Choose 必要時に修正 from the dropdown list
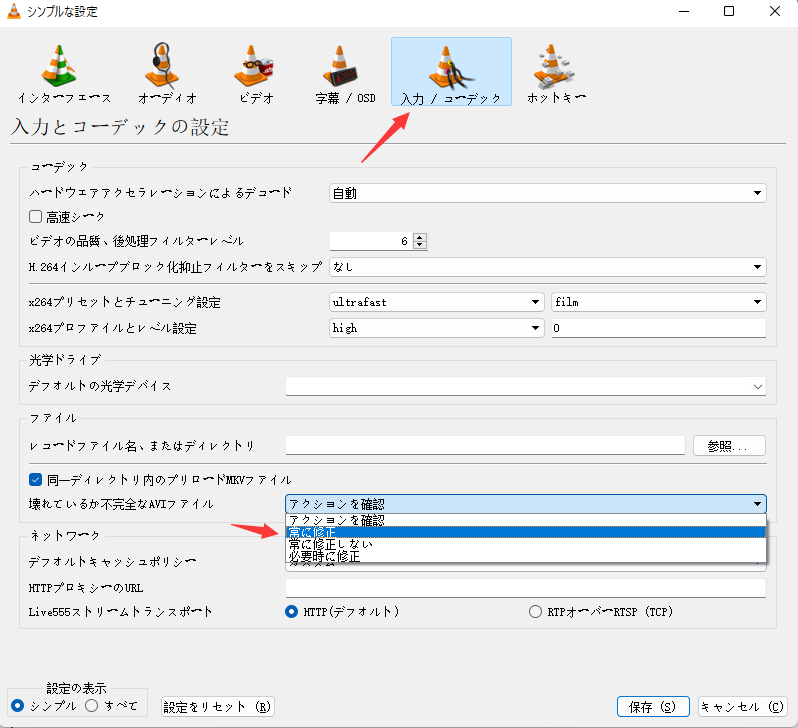798x728 pixels. tap(325, 556)
